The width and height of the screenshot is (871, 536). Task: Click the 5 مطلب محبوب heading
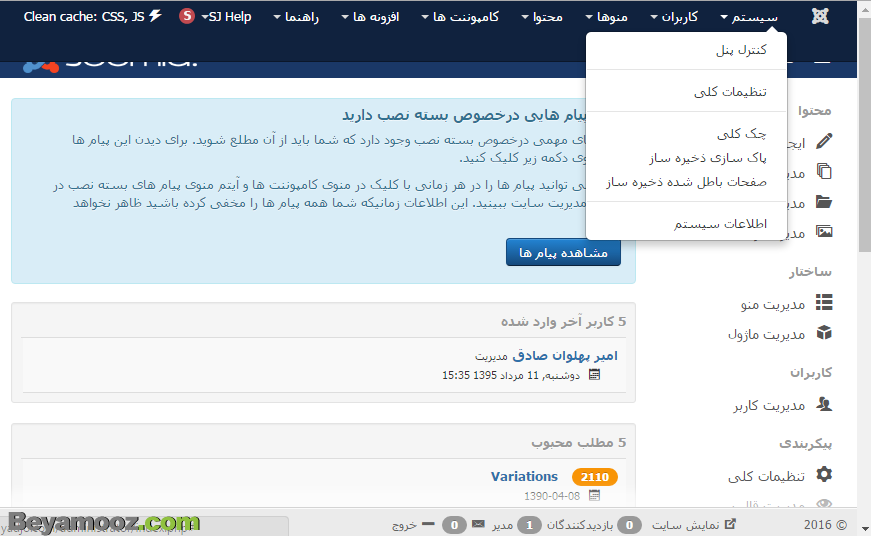(x=579, y=442)
